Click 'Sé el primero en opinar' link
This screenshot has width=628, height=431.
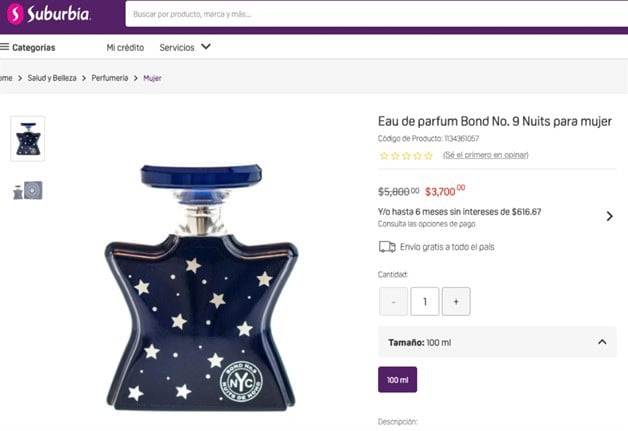click(x=485, y=155)
